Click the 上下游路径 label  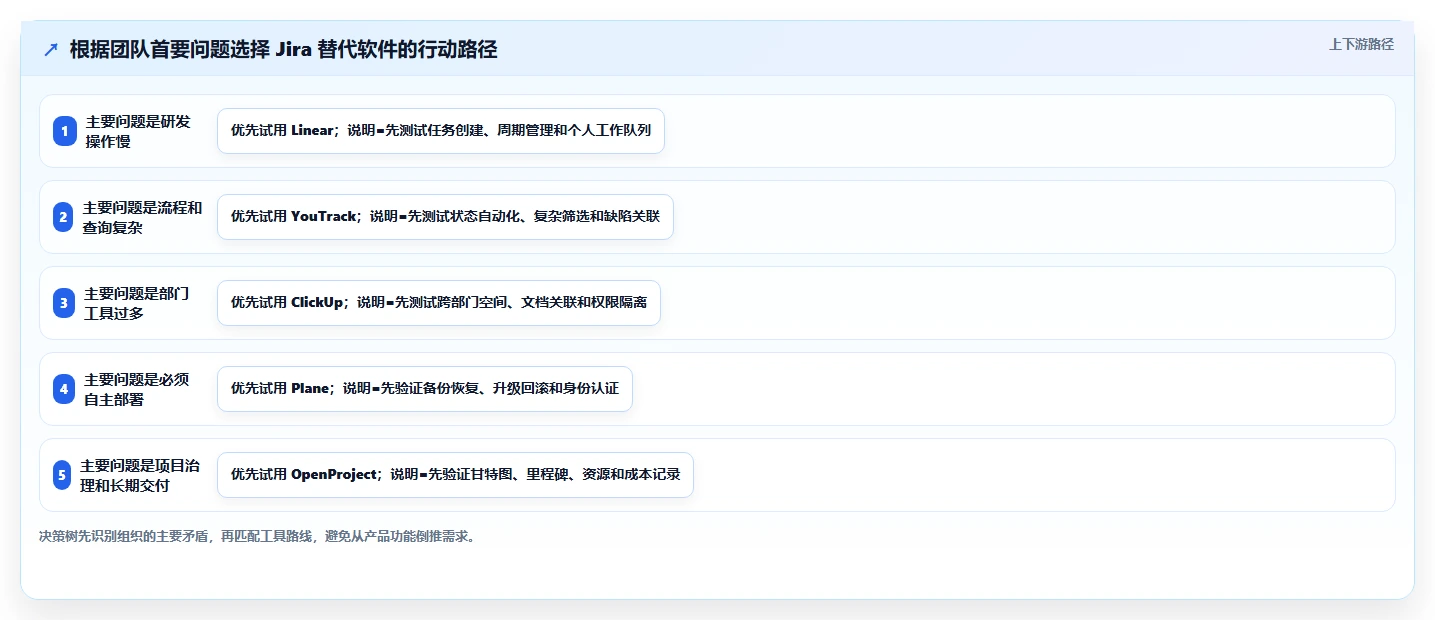pos(1361,44)
